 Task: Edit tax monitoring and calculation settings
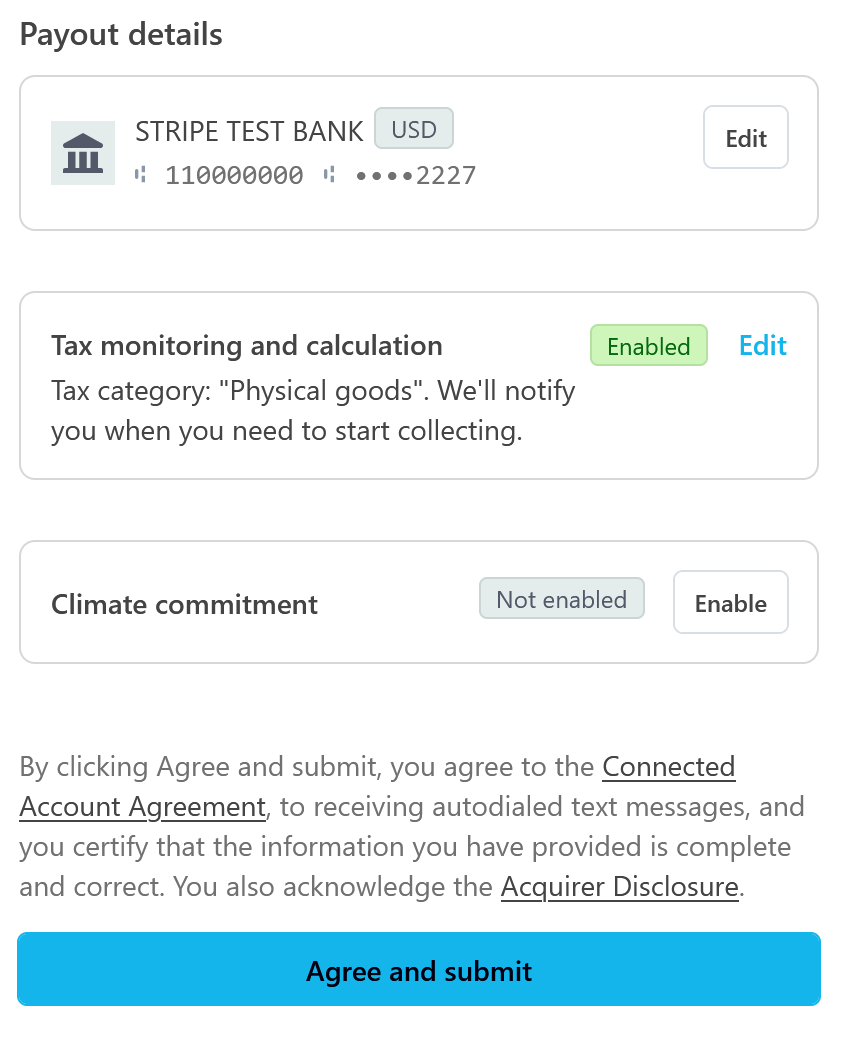[x=763, y=346]
